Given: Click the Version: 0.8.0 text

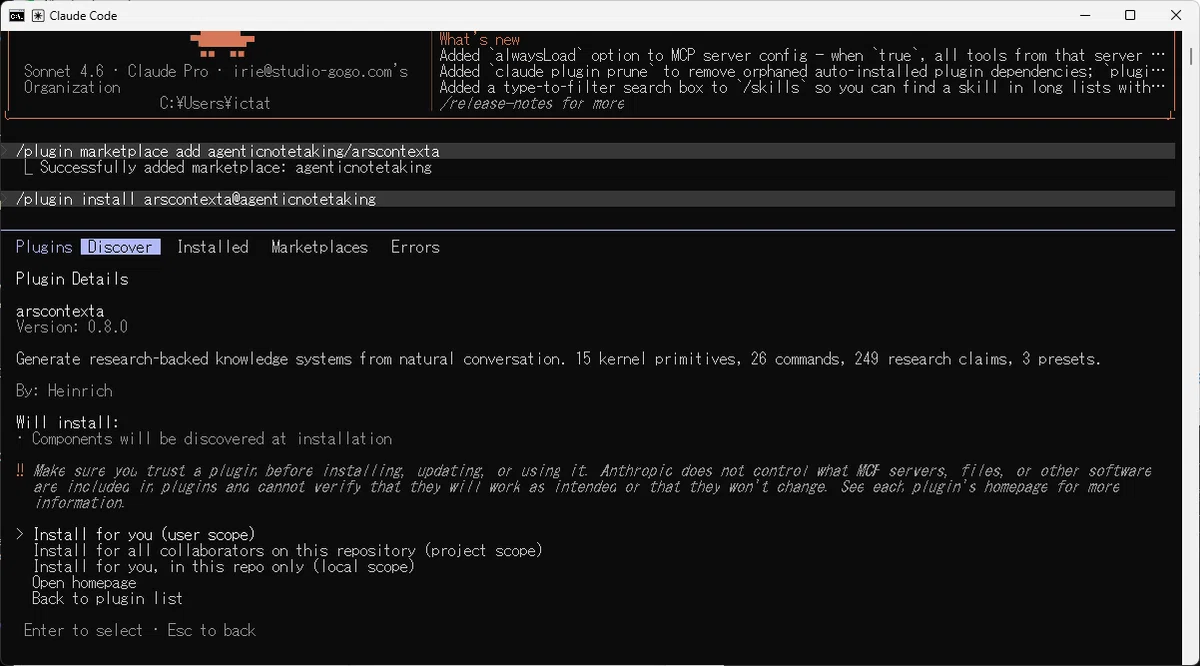Looking at the screenshot, I should [x=72, y=327].
